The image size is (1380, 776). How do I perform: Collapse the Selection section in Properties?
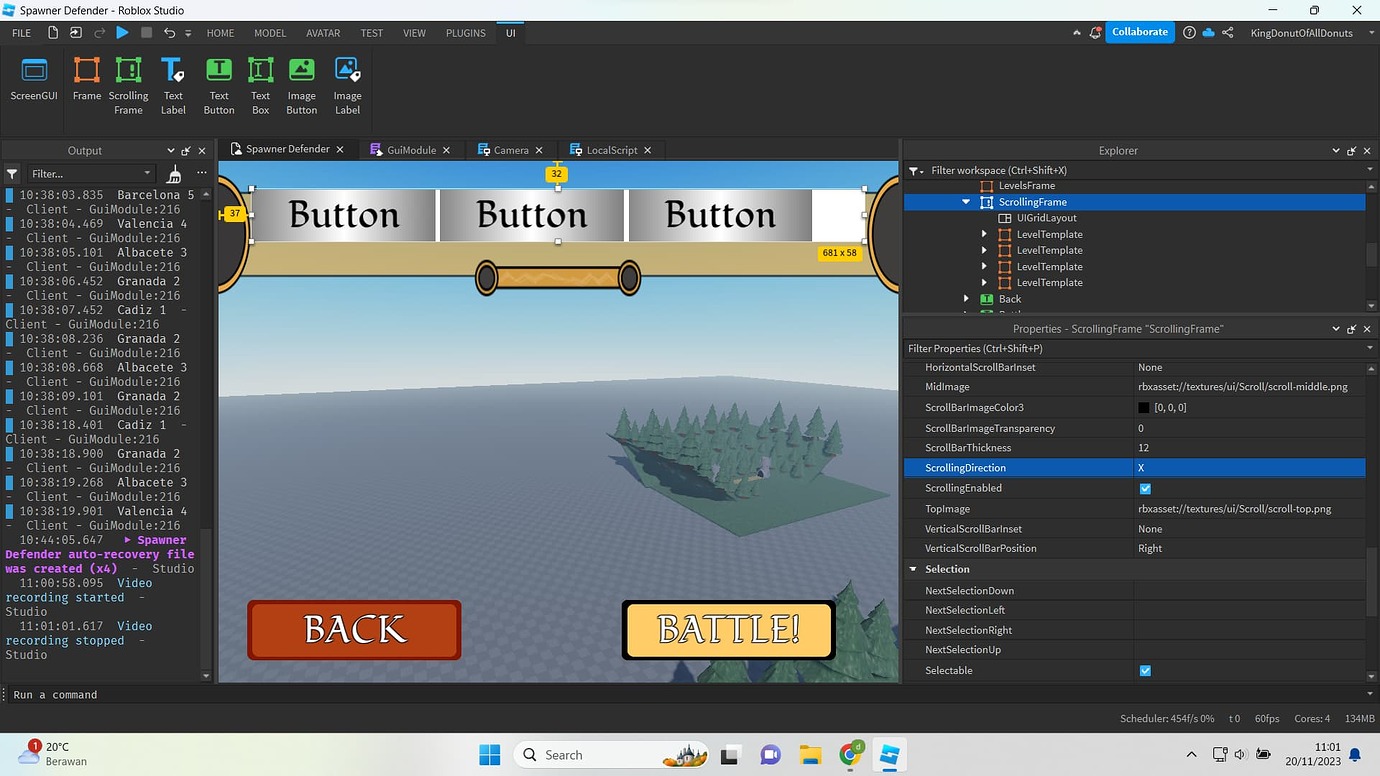911,569
